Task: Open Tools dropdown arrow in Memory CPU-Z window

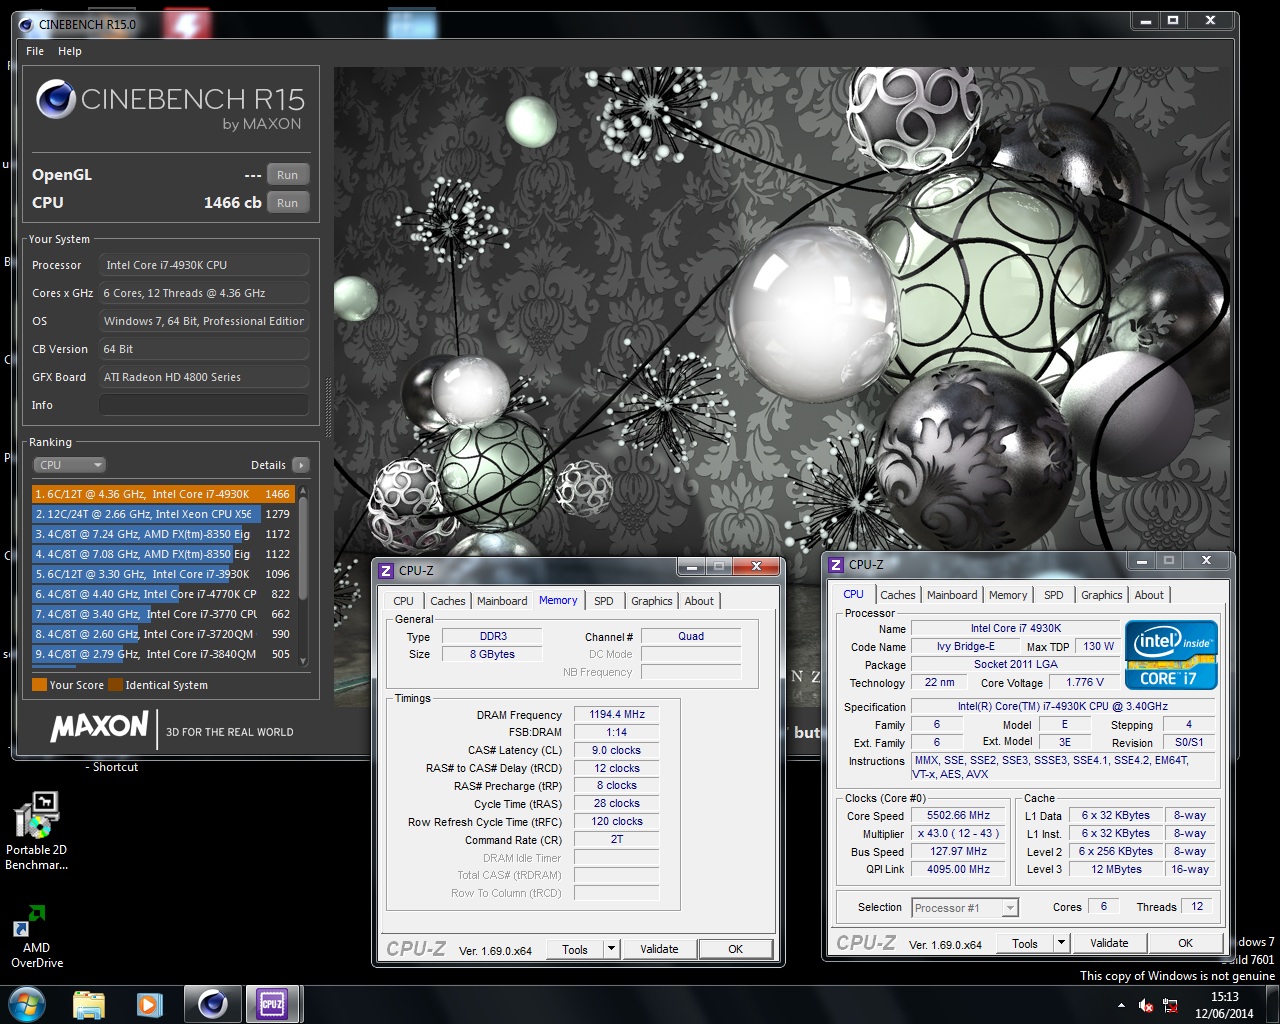Action: (611, 950)
